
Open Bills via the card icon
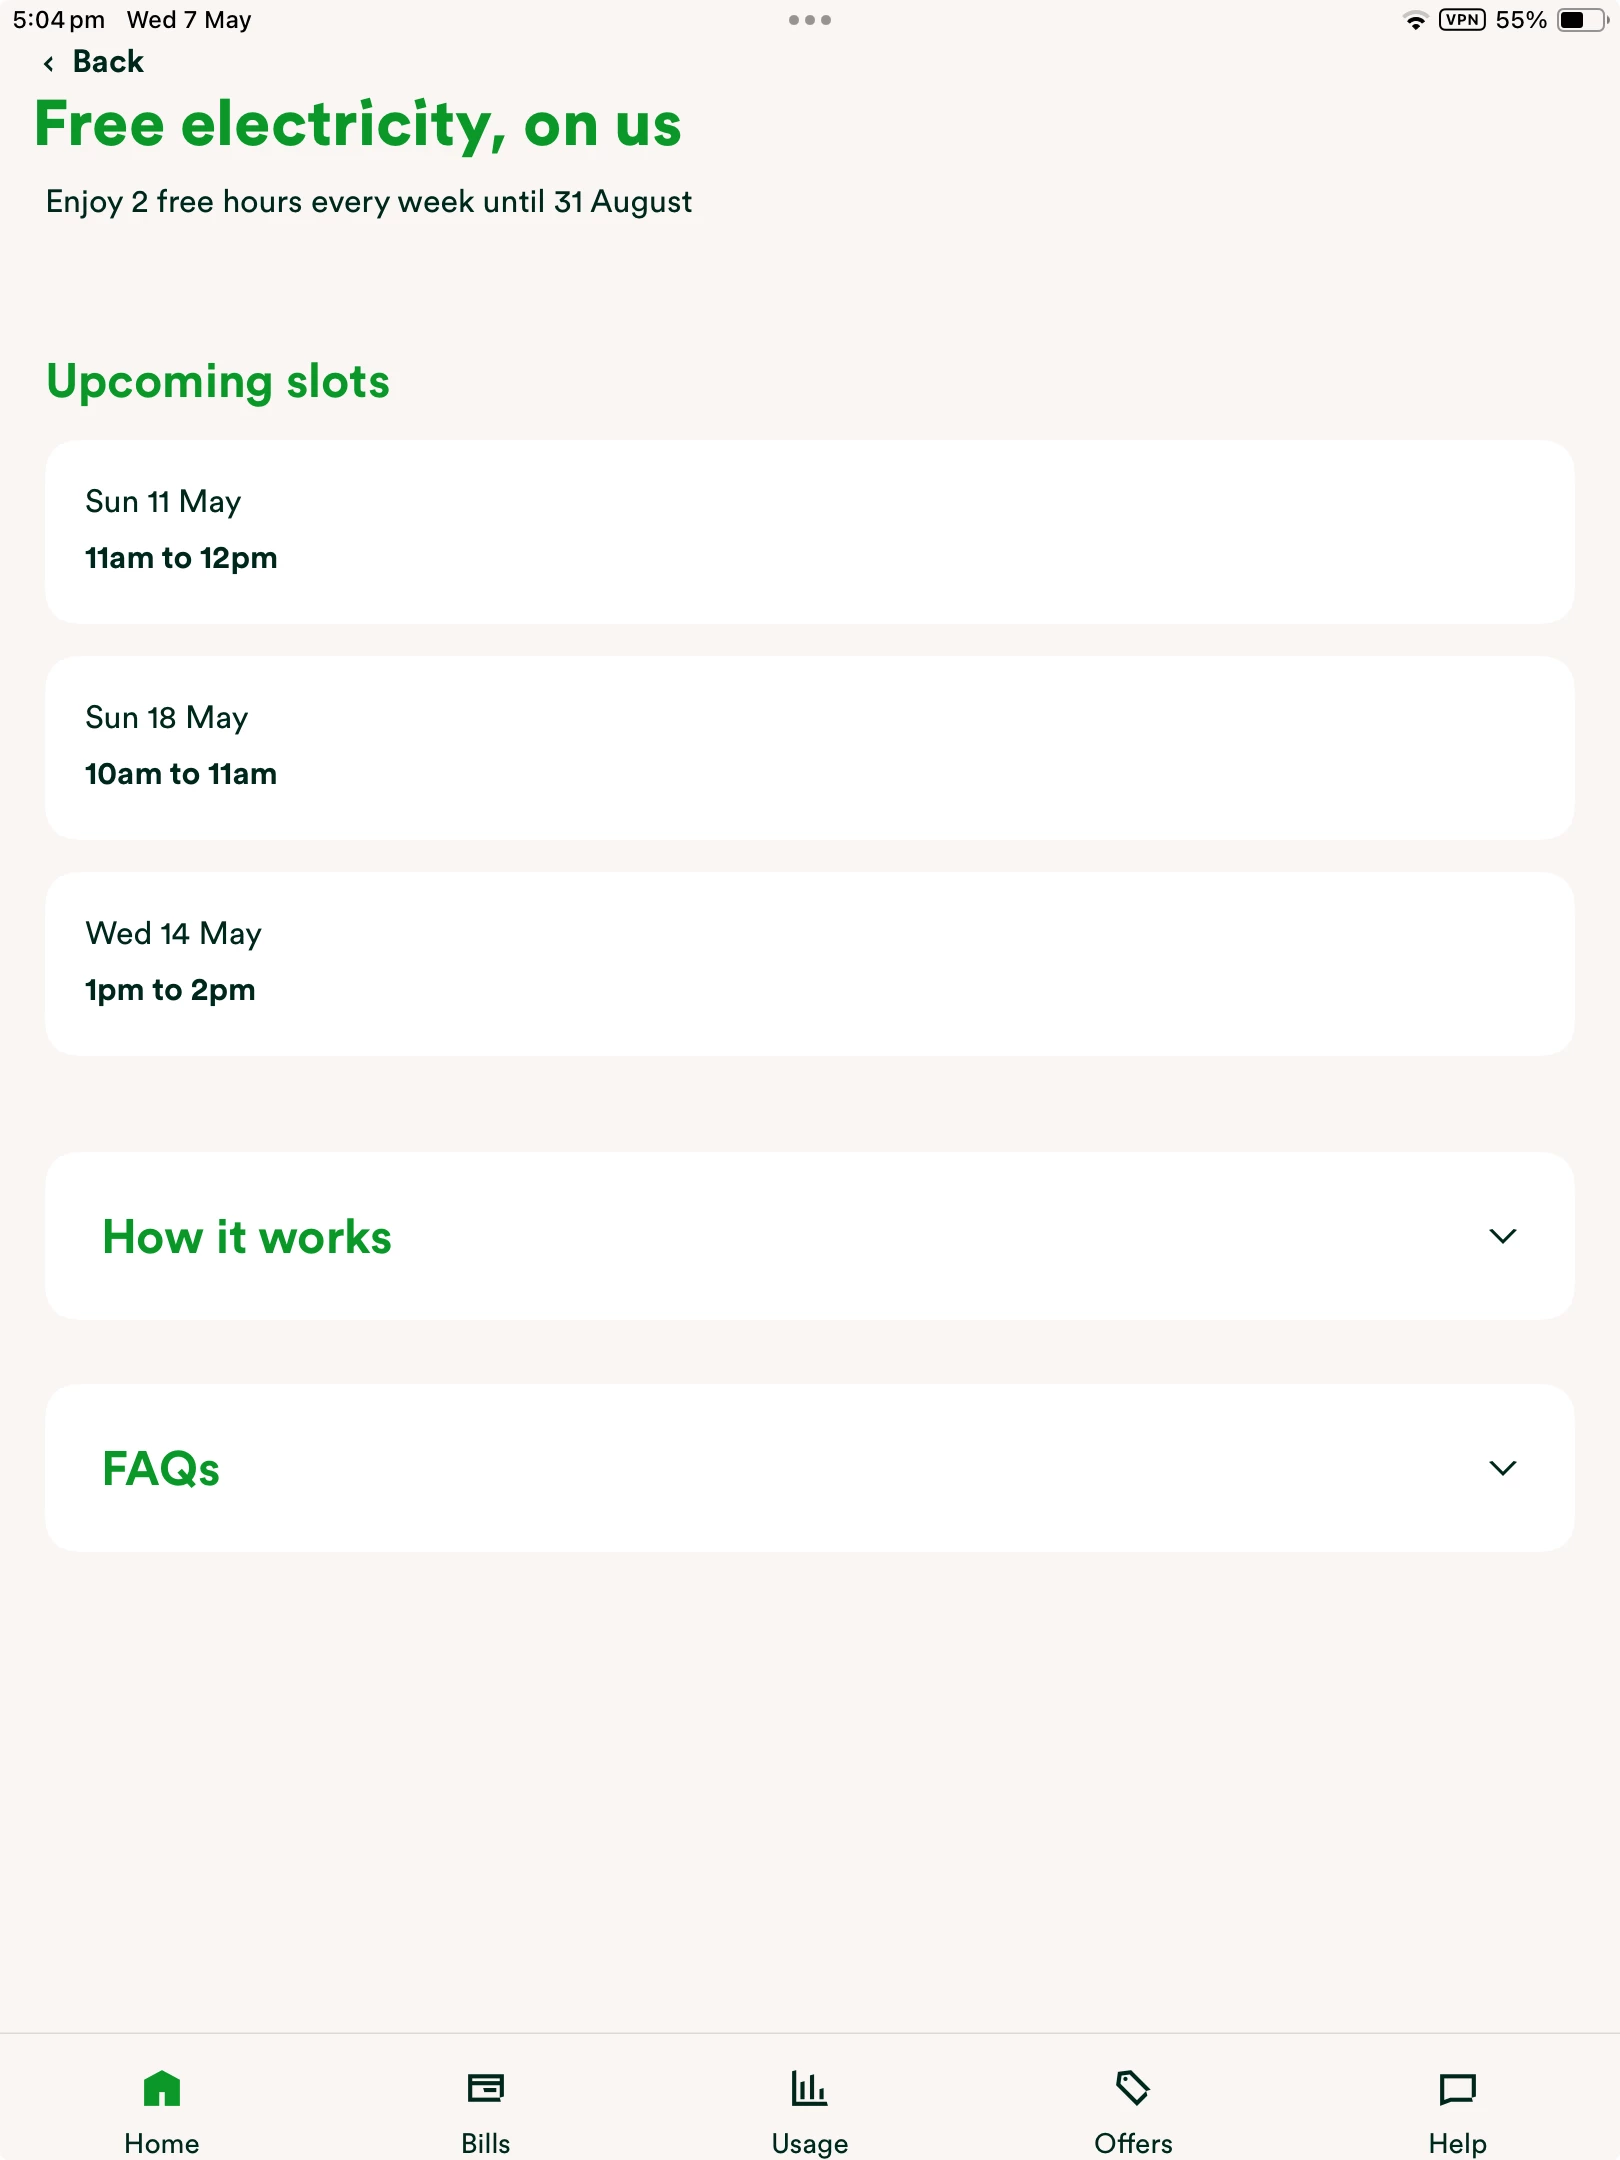[486, 2089]
